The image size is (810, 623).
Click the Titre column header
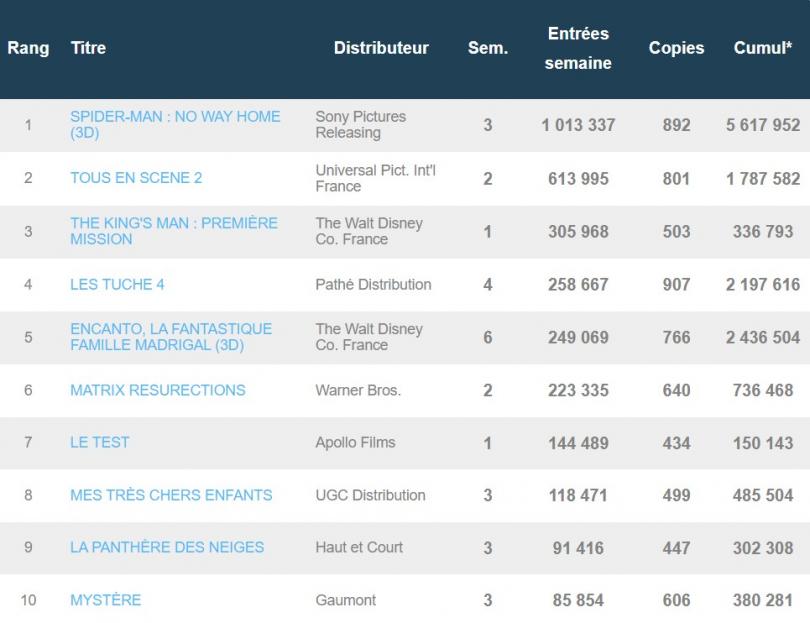(88, 48)
